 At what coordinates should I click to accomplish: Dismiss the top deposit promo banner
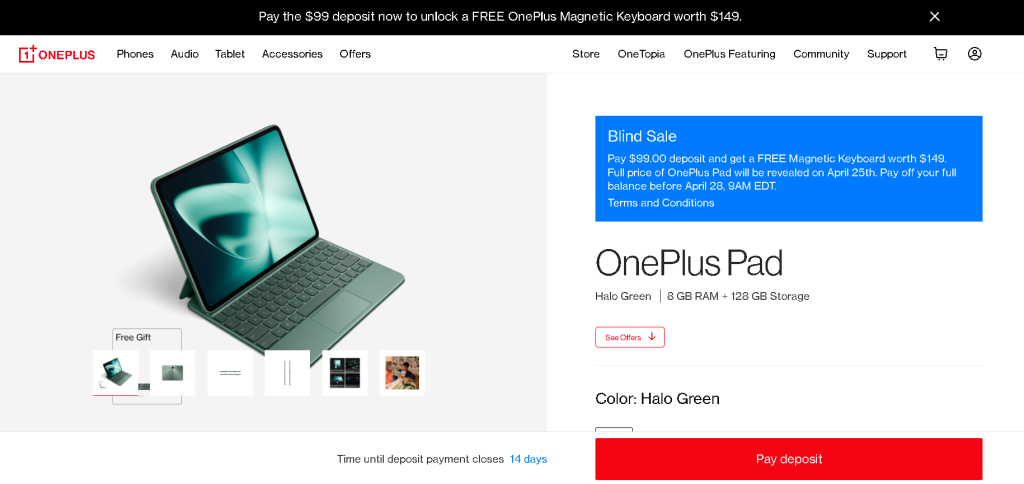point(935,17)
